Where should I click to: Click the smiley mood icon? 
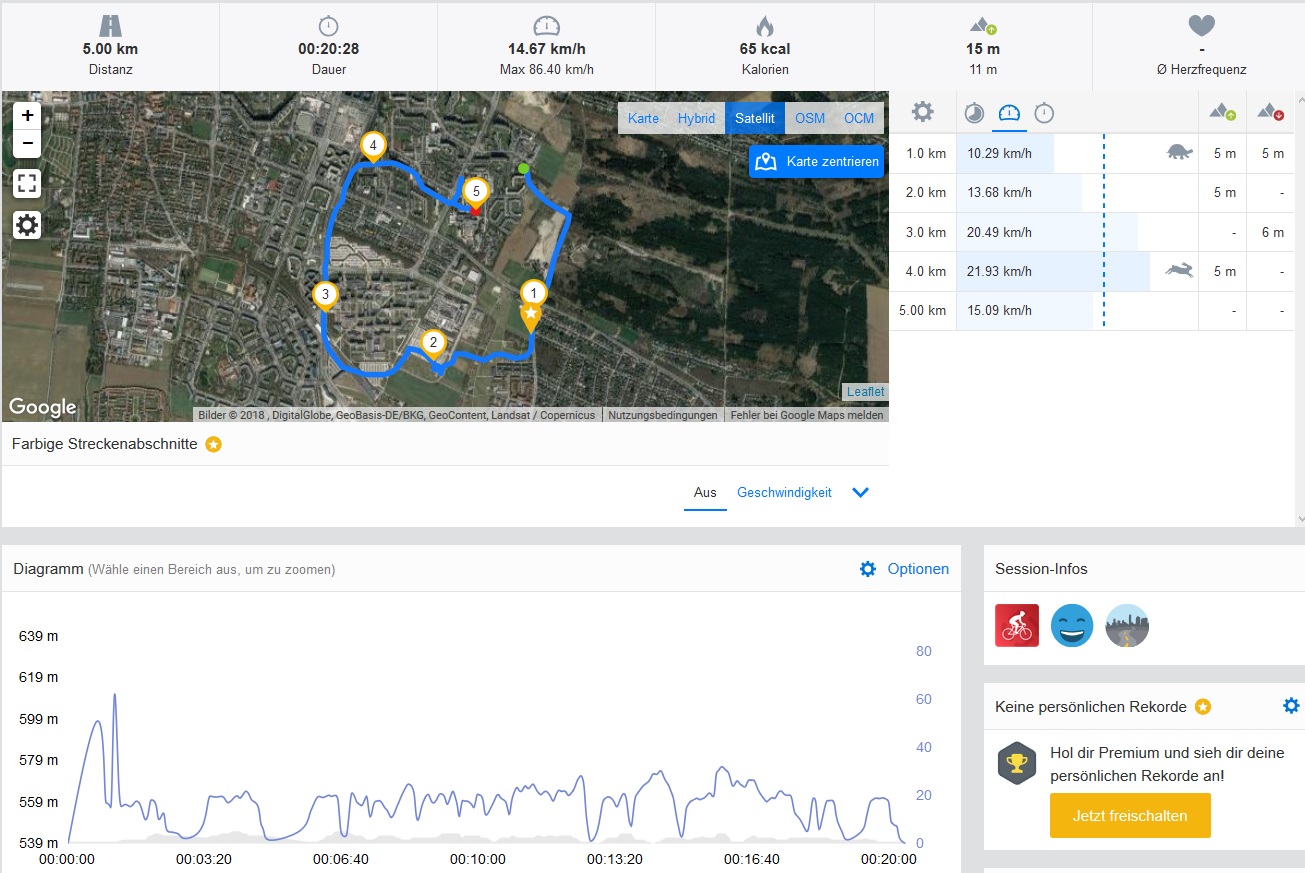(1072, 626)
